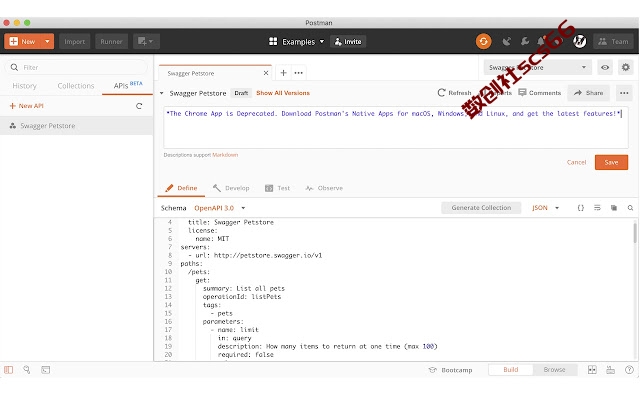The width and height of the screenshot is (640, 400).
Task: Open help question mark icon
Action: (x=629, y=370)
